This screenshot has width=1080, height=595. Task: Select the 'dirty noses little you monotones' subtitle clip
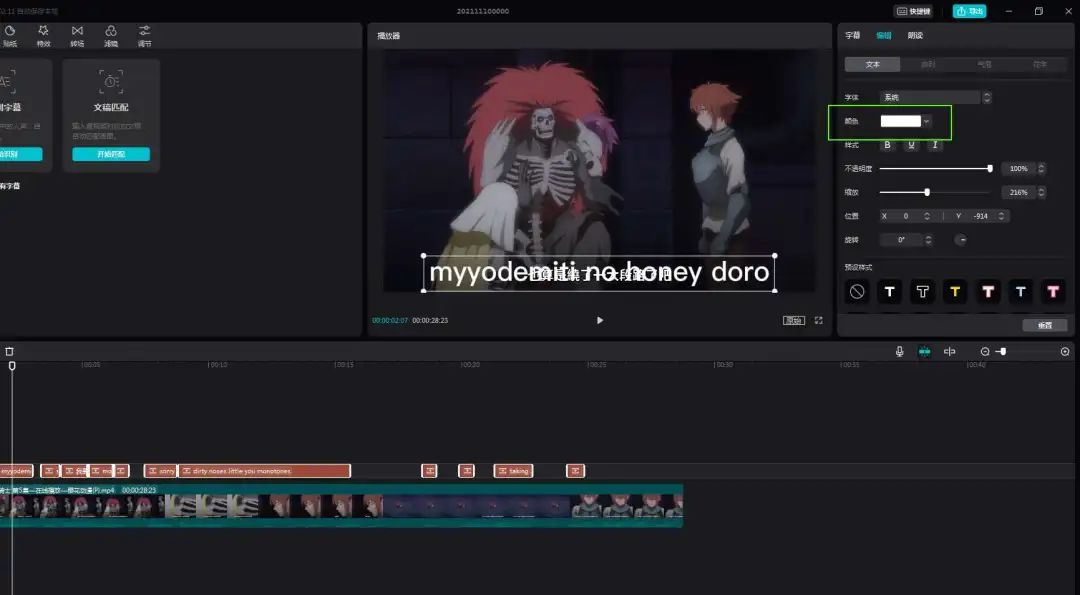click(264, 471)
